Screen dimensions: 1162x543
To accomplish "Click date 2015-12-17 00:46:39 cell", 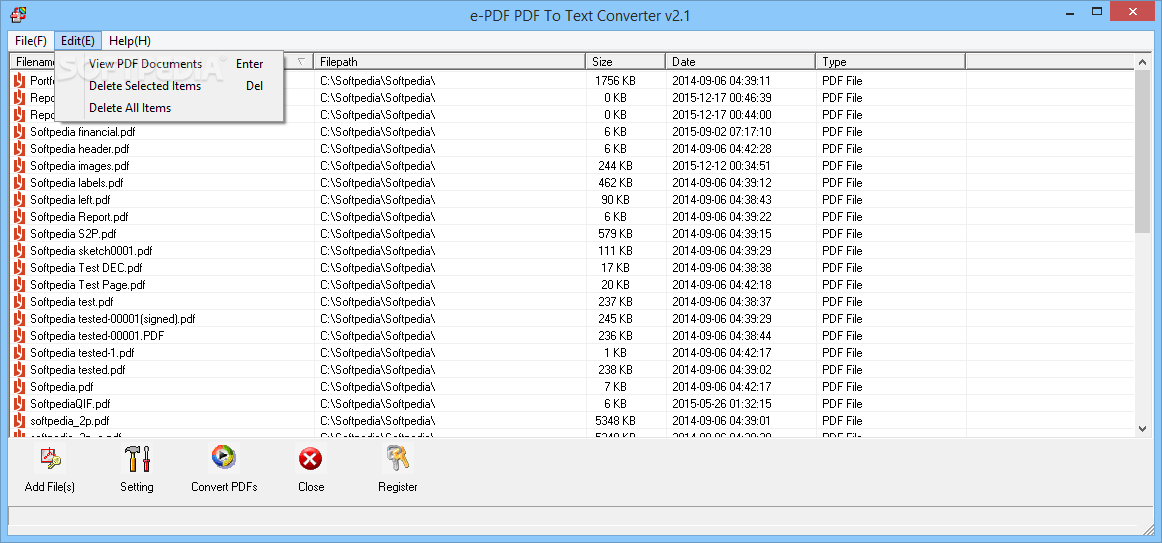I will [x=721, y=98].
